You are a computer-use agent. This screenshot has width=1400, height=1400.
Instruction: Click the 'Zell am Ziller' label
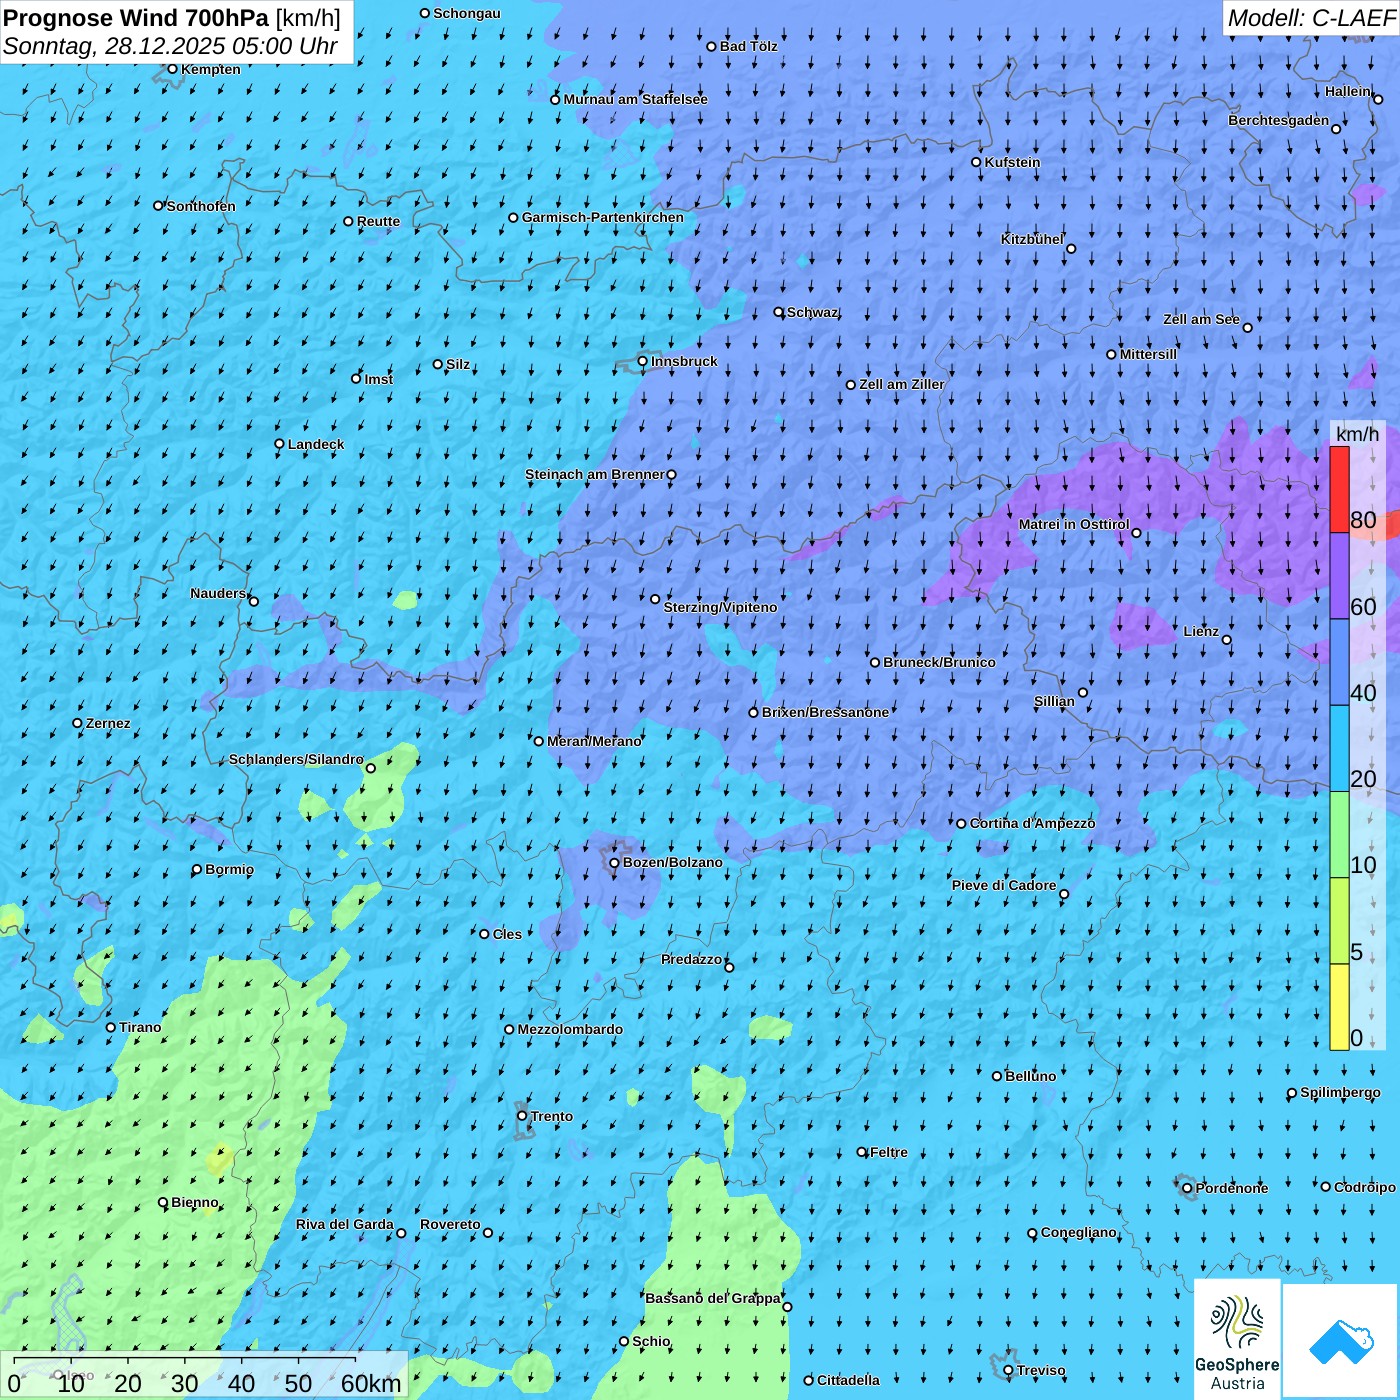[x=902, y=384]
